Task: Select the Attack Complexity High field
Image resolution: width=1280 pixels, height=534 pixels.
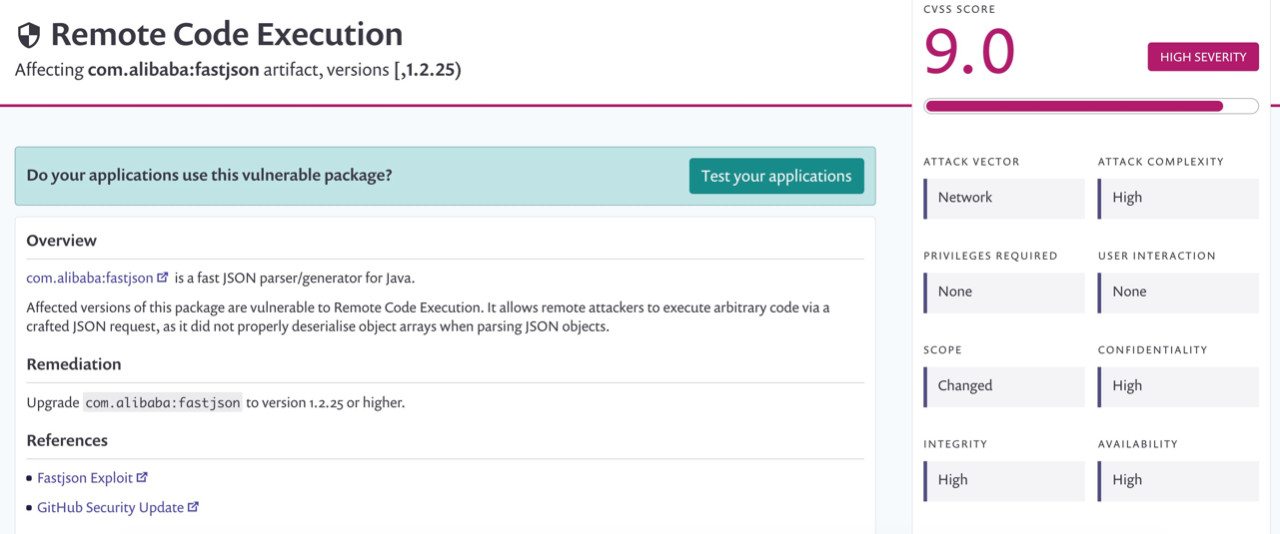Action: pyautogui.click(x=1178, y=198)
